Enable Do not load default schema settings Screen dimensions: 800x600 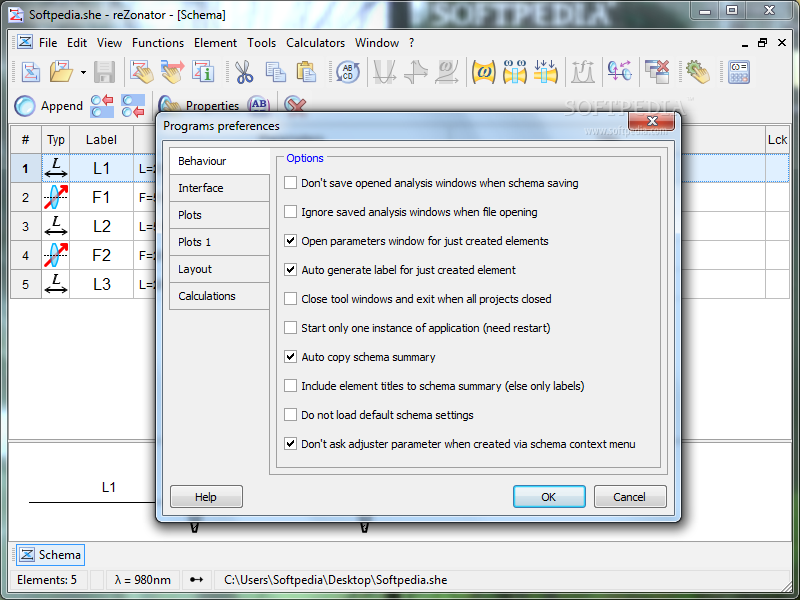point(290,415)
